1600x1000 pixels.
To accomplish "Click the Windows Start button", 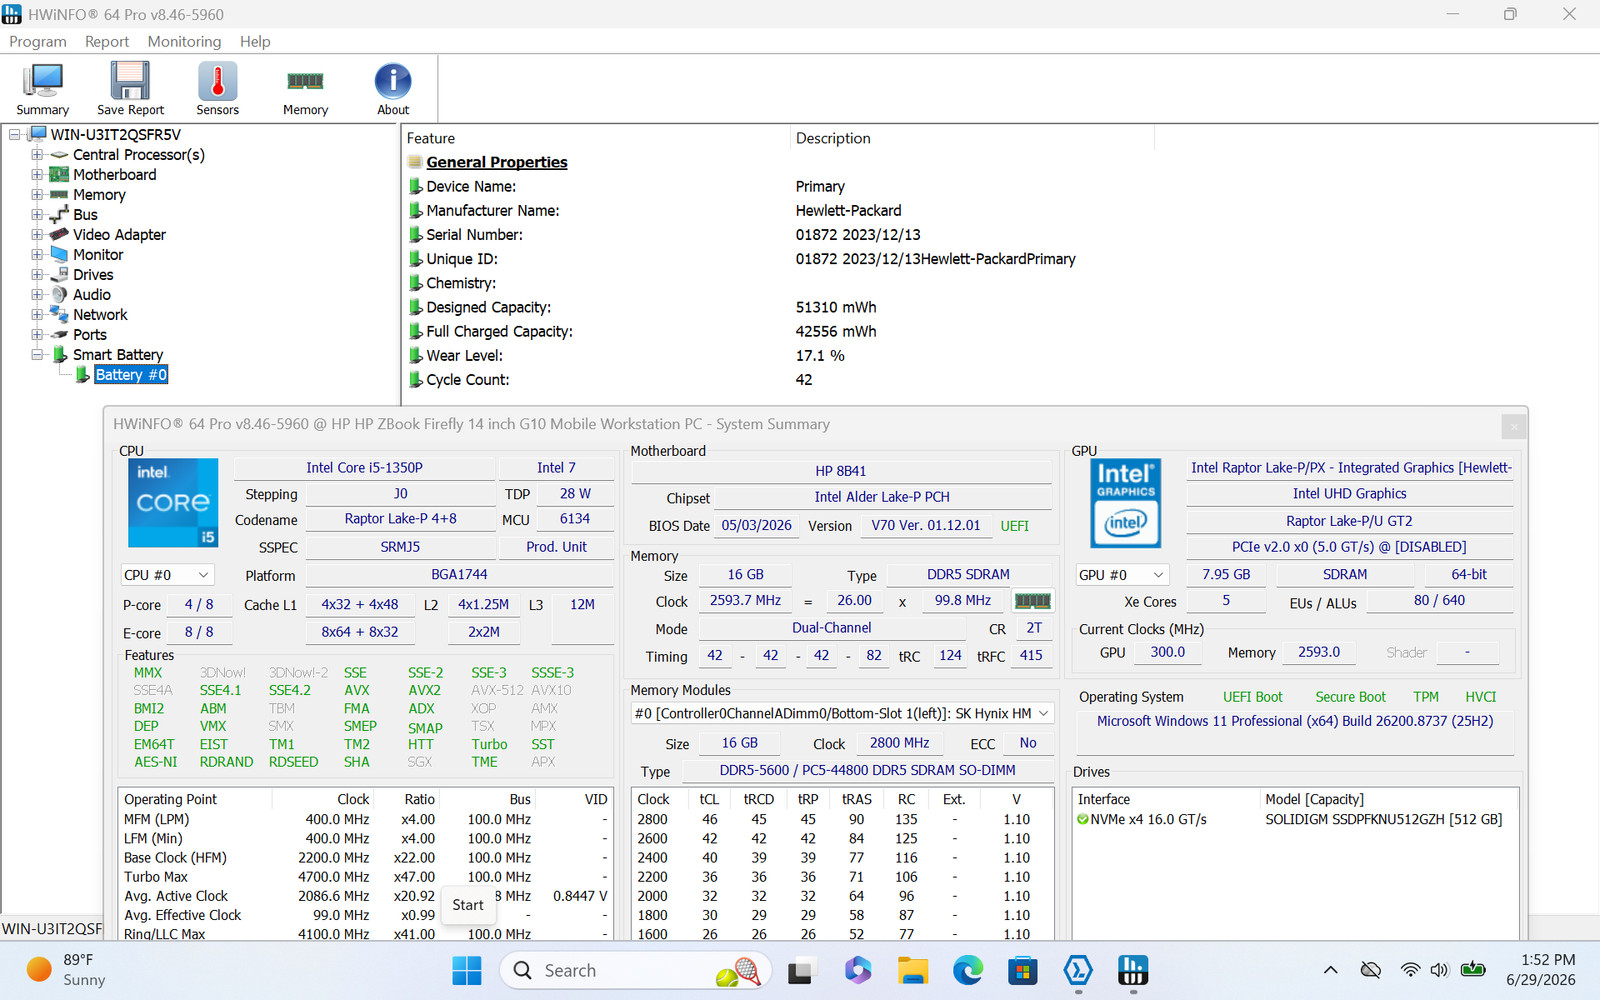I will tap(467, 970).
